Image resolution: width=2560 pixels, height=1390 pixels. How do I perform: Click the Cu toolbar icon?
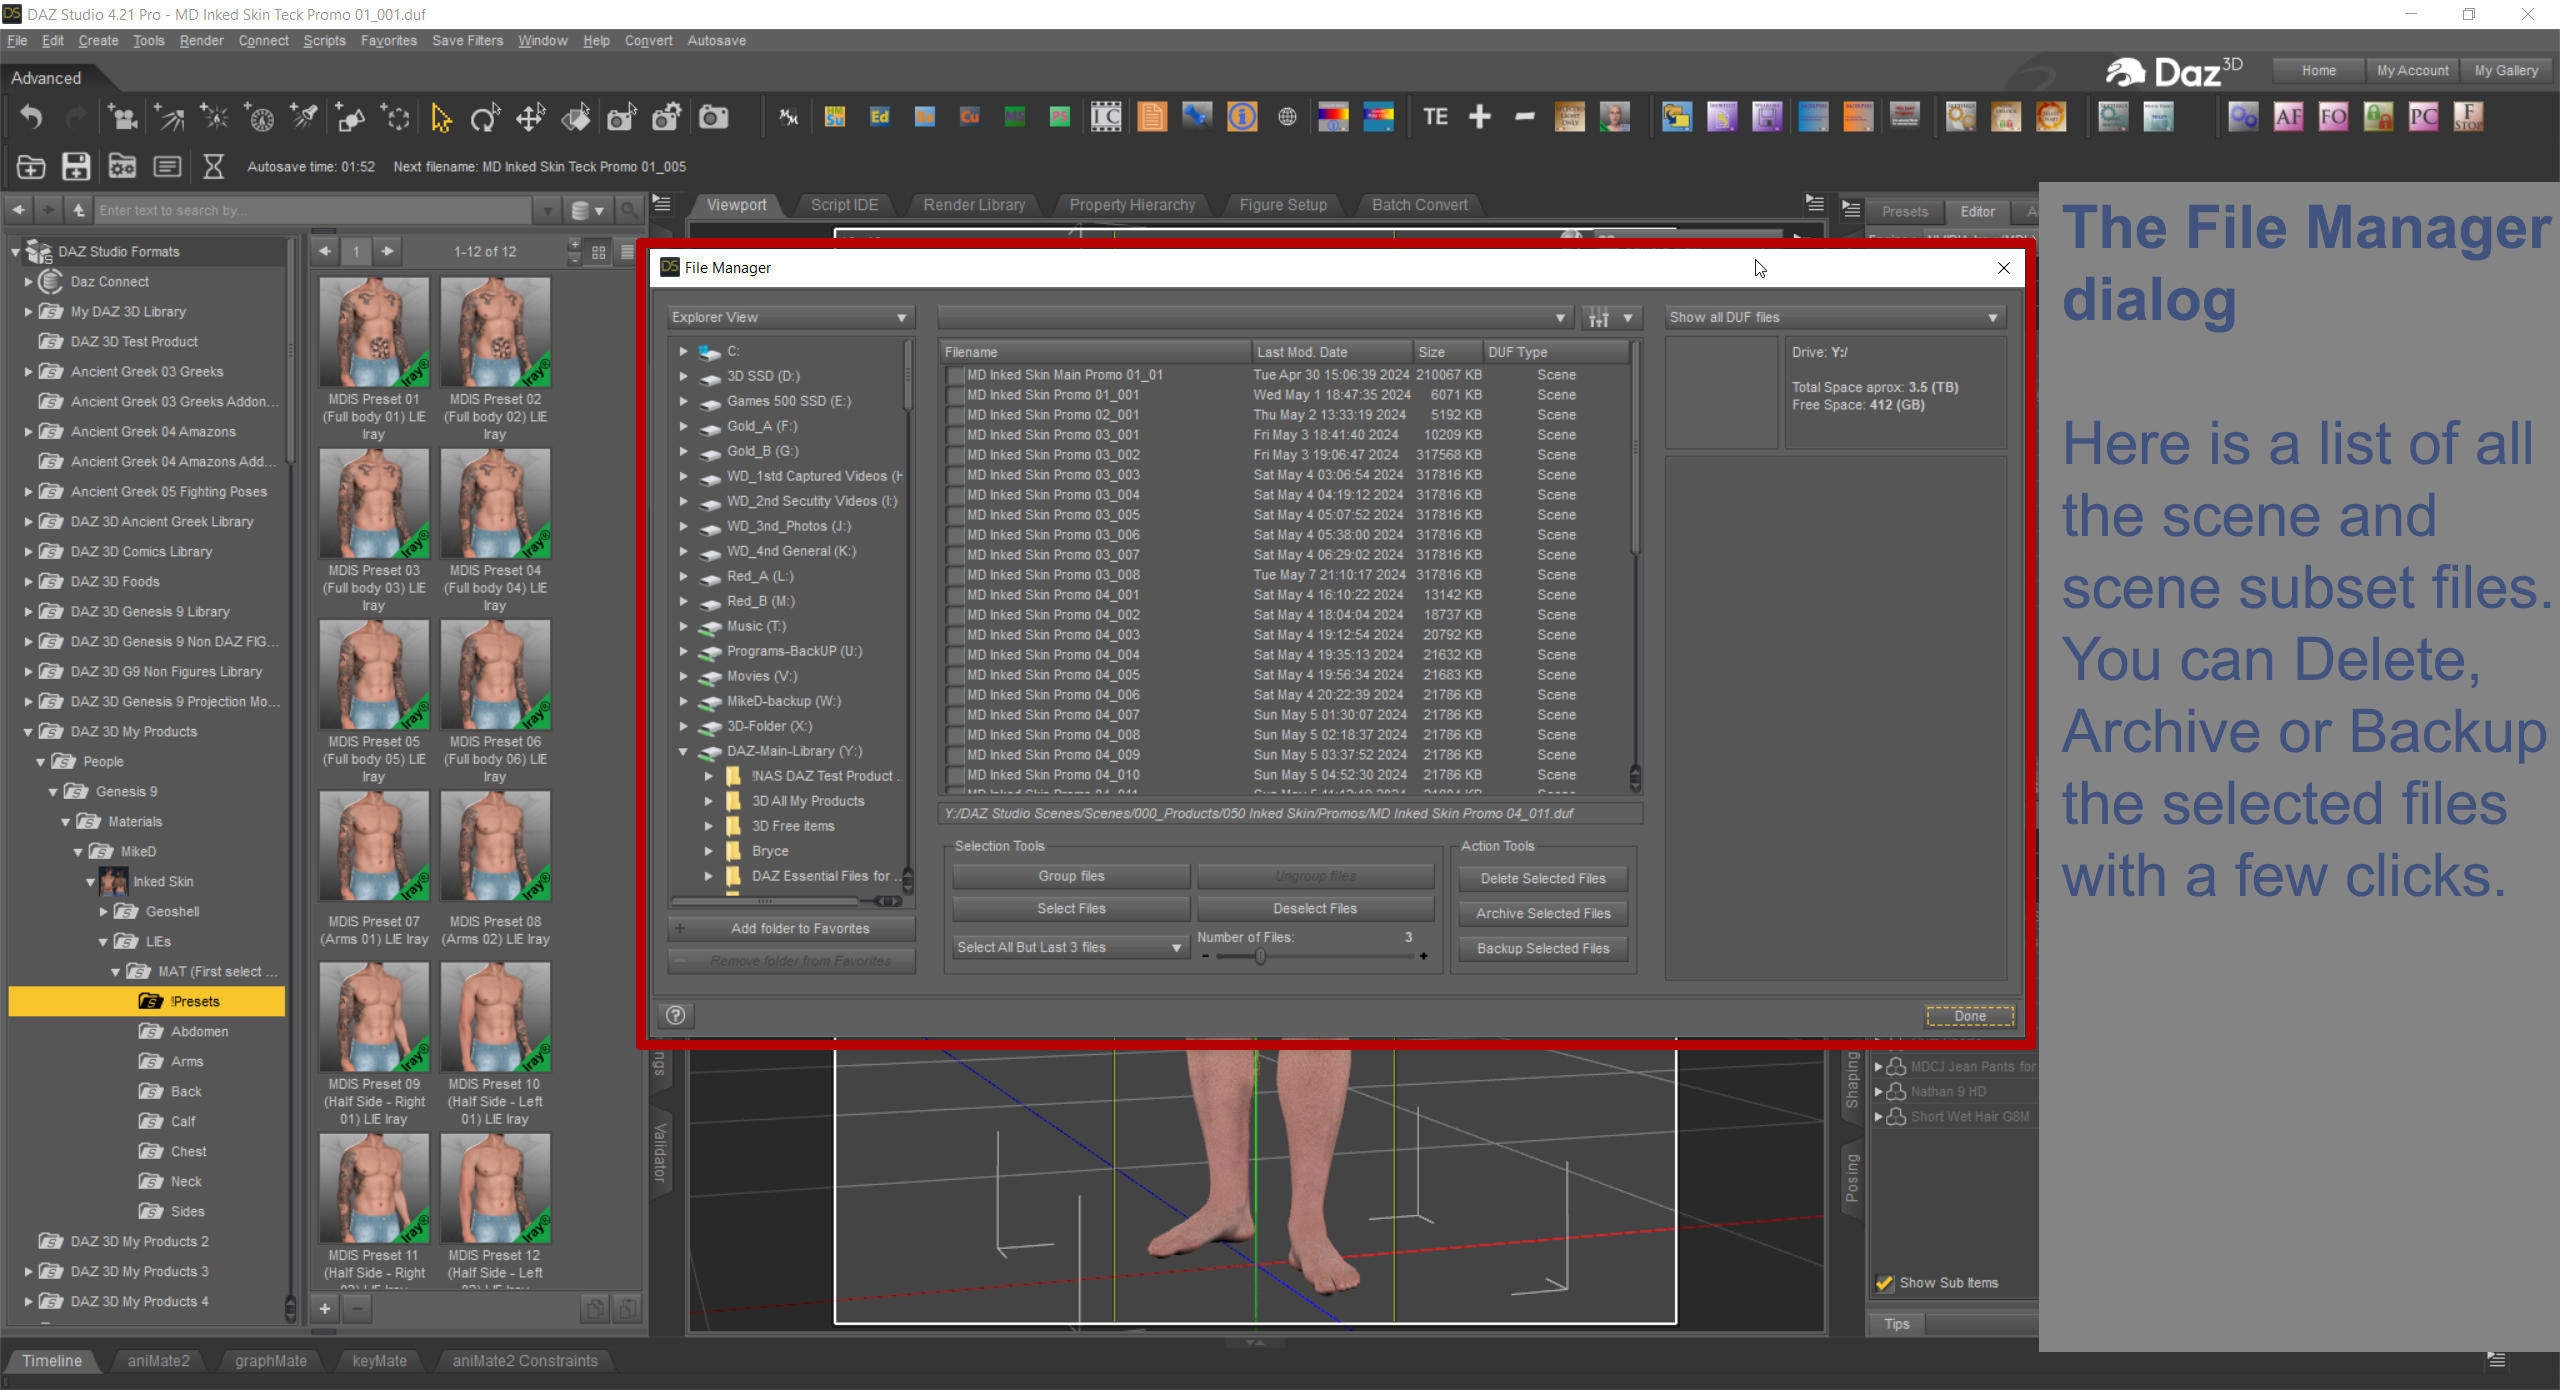coord(970,117)
